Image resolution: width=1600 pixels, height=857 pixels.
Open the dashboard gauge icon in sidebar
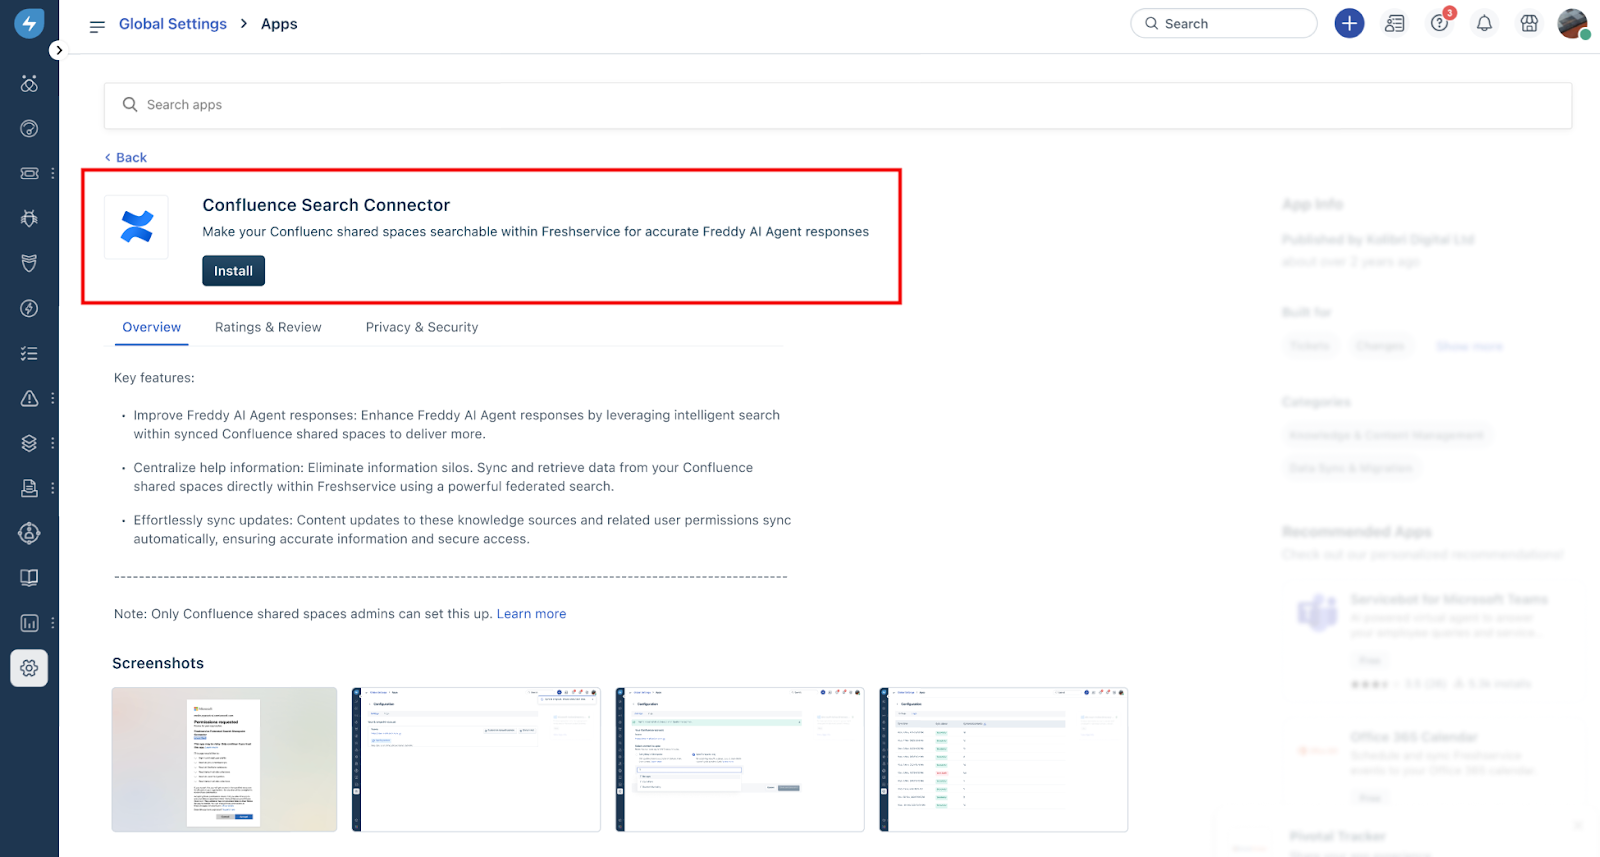[x=29, y=128]
